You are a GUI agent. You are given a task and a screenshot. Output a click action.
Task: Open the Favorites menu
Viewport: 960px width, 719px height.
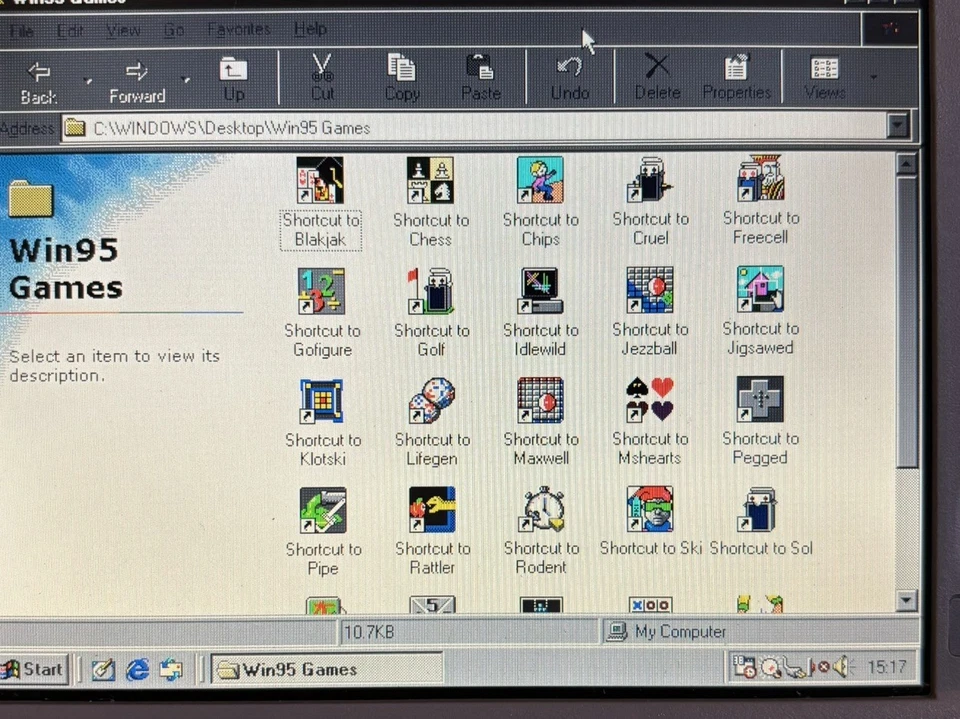pos(238,29)
